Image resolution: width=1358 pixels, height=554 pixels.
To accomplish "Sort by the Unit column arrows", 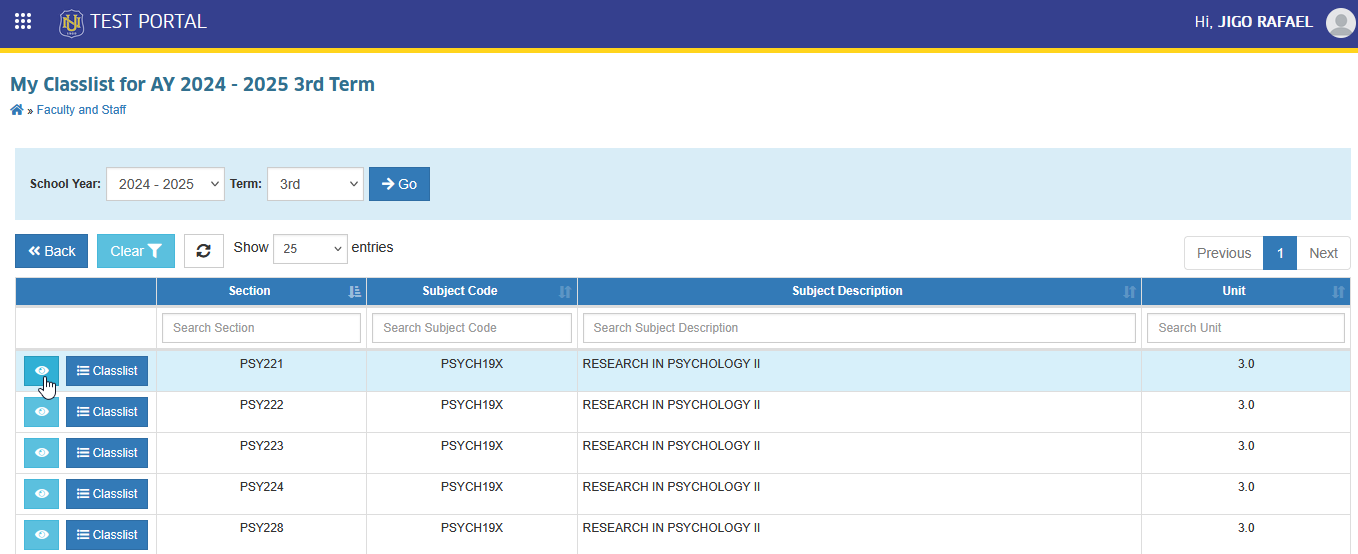I will (x=1339, y=292).
